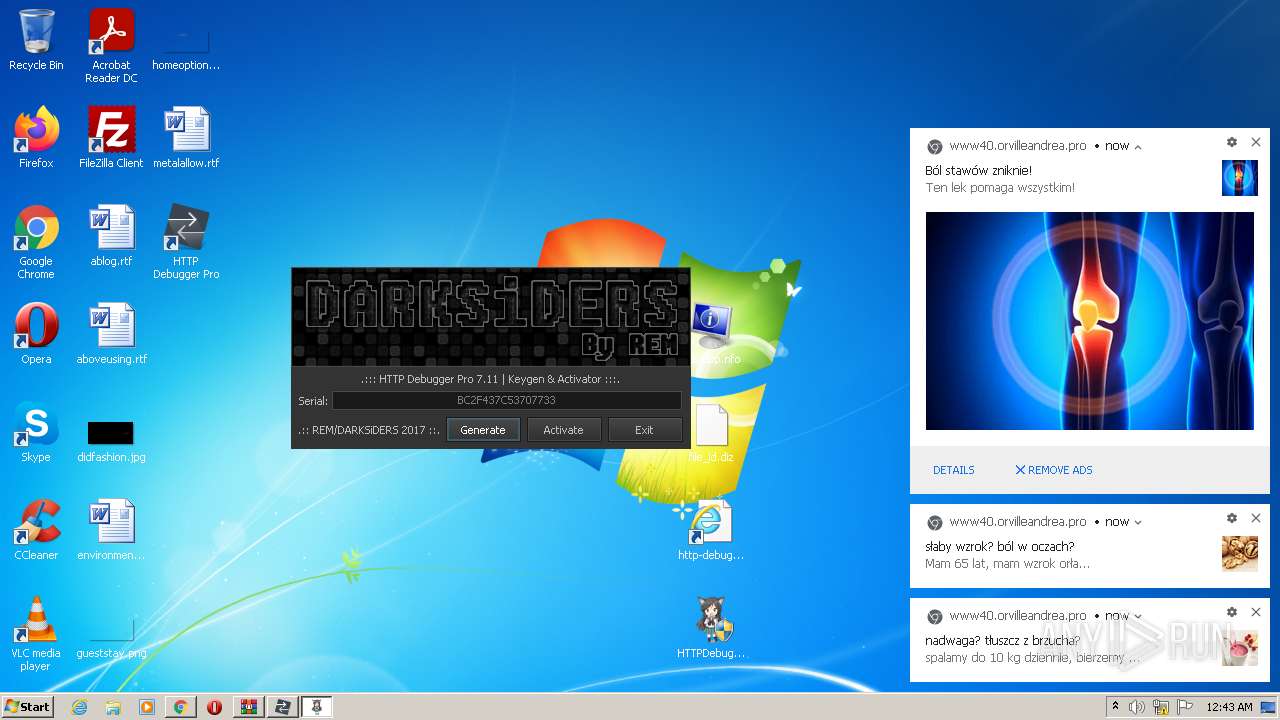Open the network tray icon
Screen dimensions: 1280x720
[1161, 707]
